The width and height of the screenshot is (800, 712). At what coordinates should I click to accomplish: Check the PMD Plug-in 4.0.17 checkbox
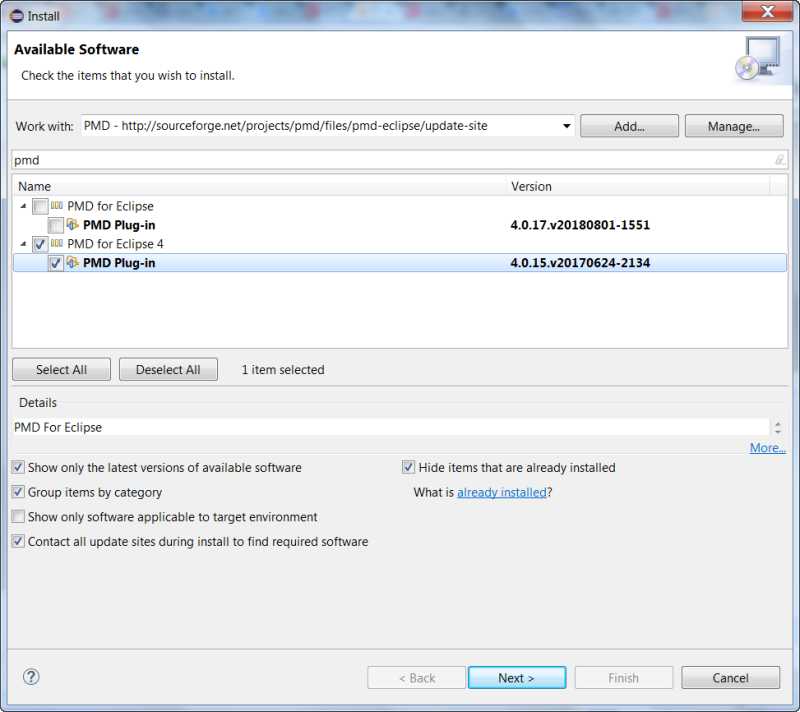coord(55,225)
